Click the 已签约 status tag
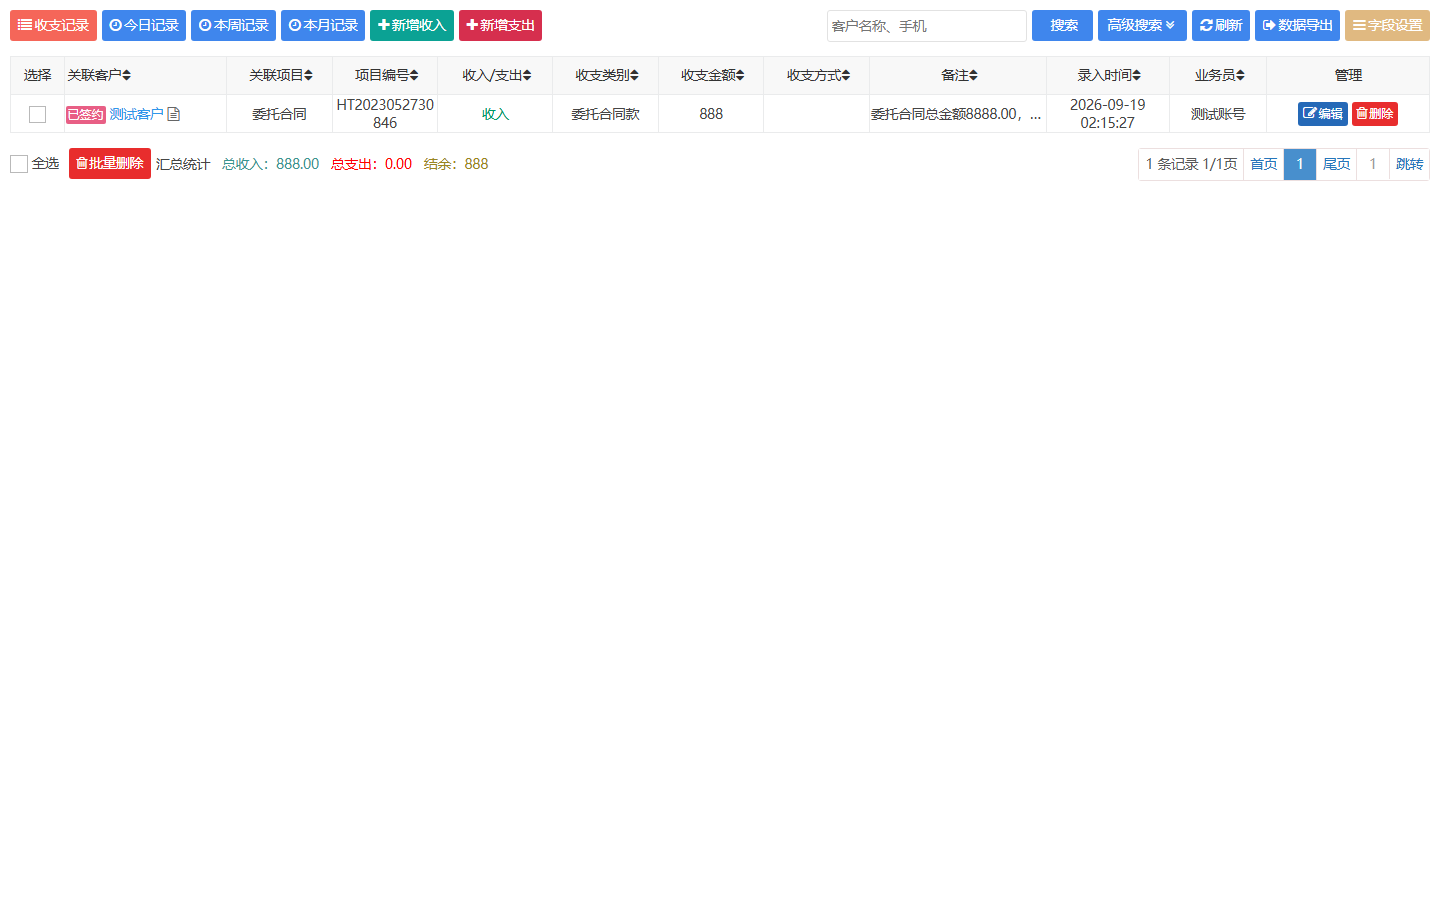This screenshot has width=1440, height=900. (x=86, y=114)
